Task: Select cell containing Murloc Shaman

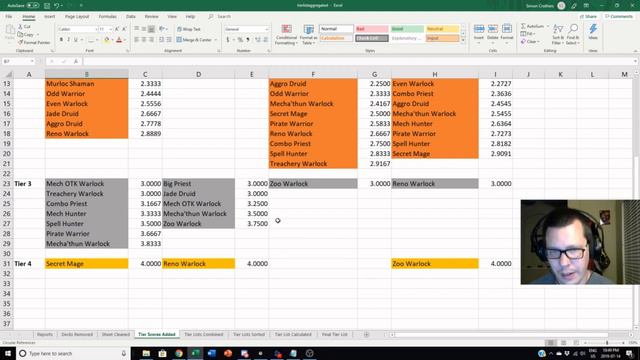Action: [x=87, y=84]
